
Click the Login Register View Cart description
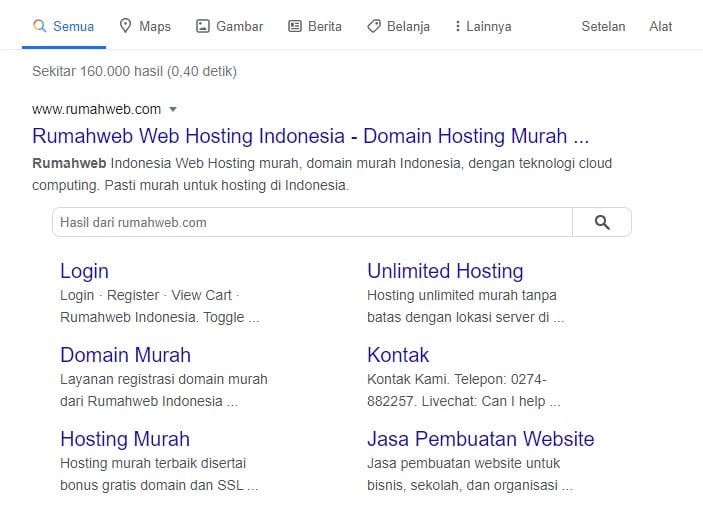tap(160, 306)
